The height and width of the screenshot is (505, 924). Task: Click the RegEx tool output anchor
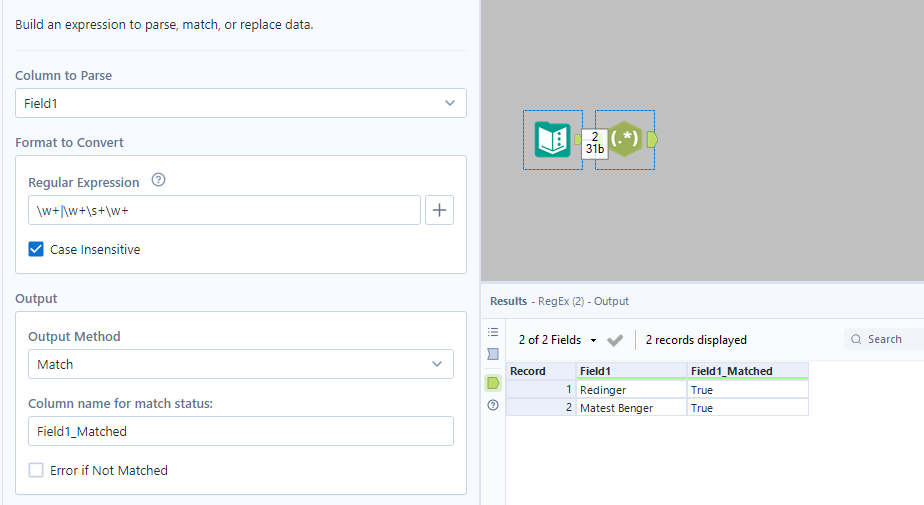coord(652,139)
